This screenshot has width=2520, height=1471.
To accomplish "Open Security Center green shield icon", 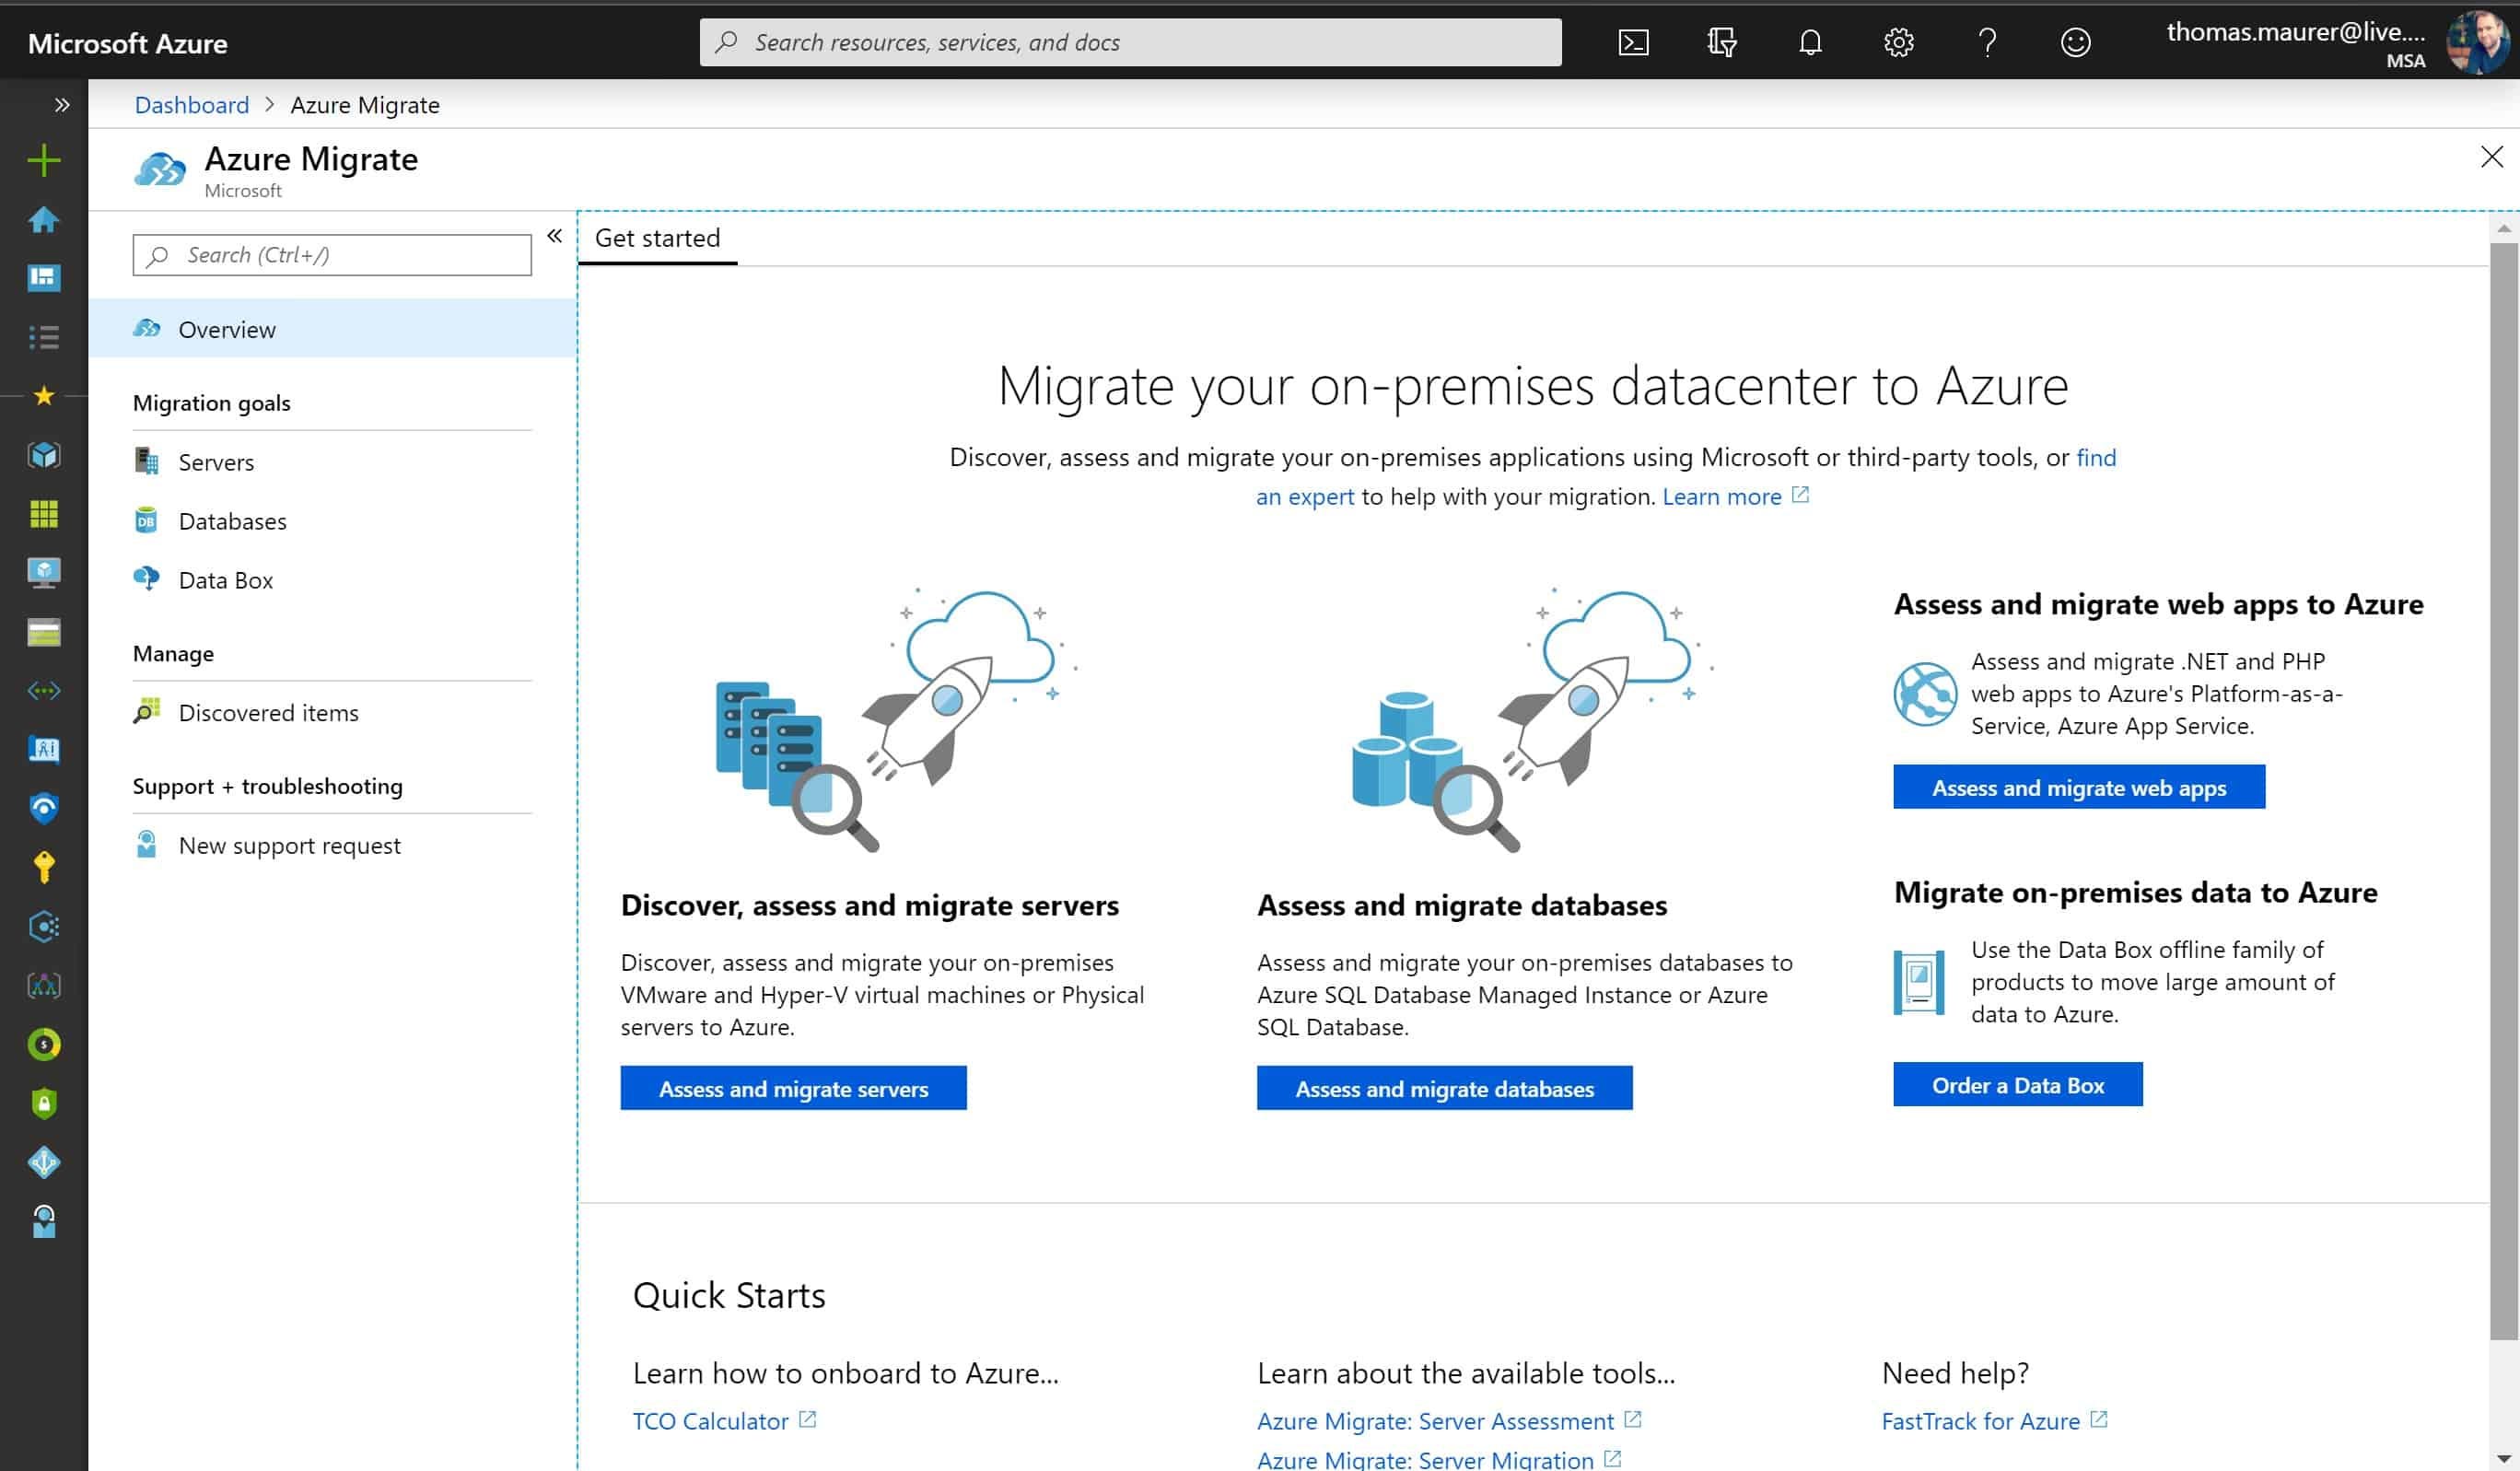I will click(x=44, y=1103).
